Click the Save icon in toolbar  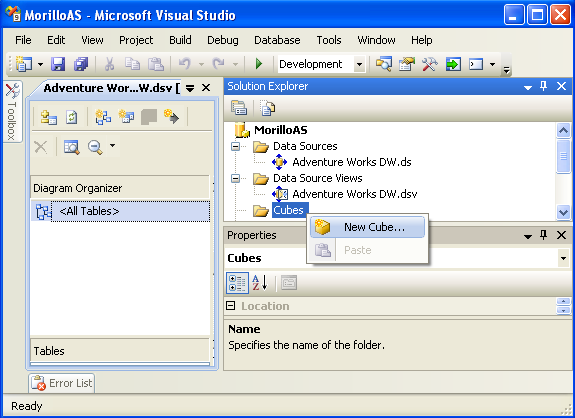(x=58, y=64)
